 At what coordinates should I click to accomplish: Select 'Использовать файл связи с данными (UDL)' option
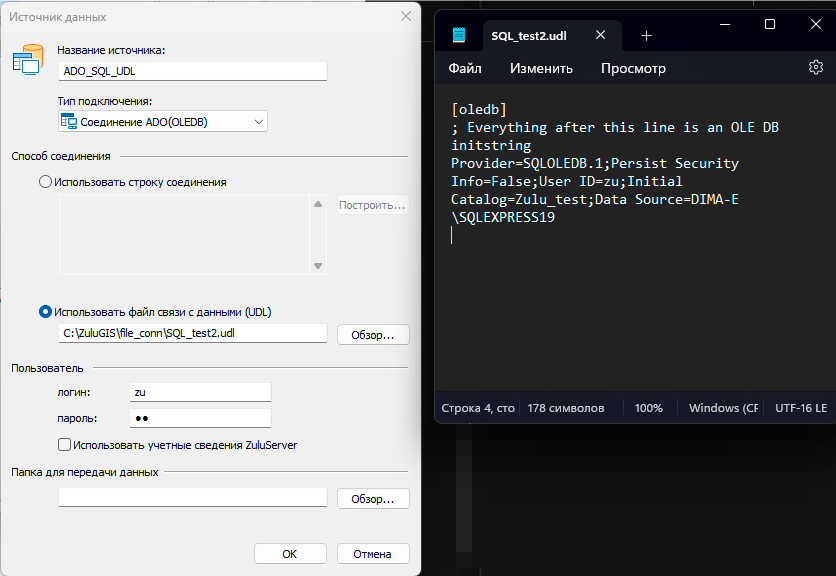[x=45, y=311]
